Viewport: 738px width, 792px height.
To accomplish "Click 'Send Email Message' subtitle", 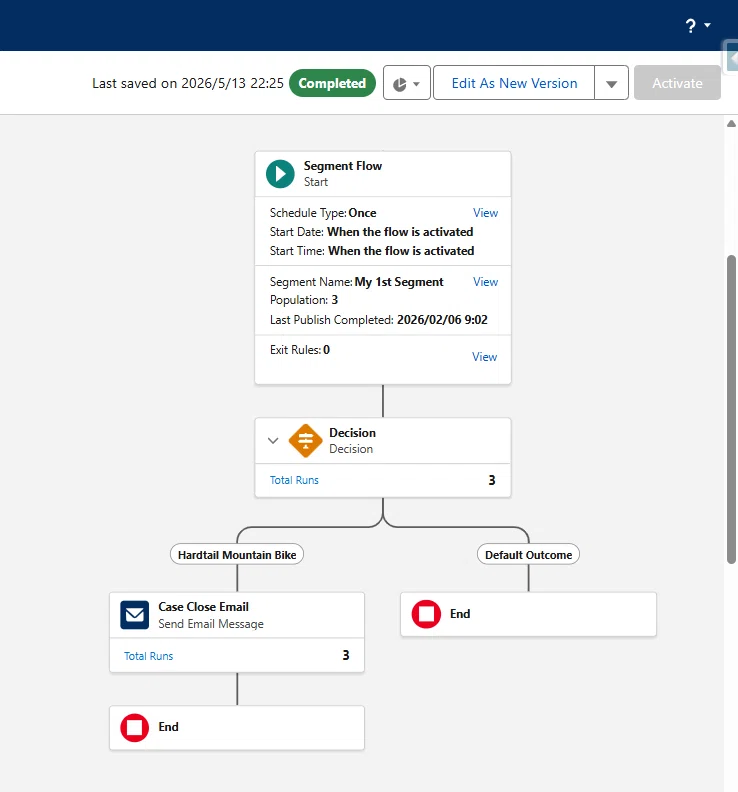I will pos(211,624).
